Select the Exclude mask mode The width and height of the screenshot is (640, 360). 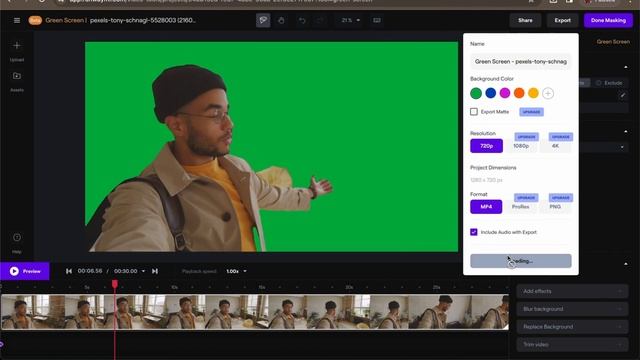pos(609,83)
